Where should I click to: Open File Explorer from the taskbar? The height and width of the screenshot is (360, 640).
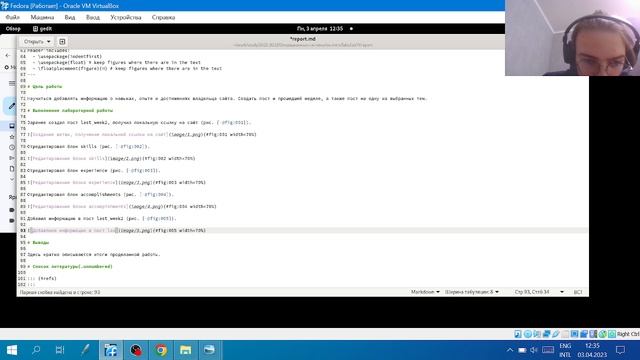185,350
